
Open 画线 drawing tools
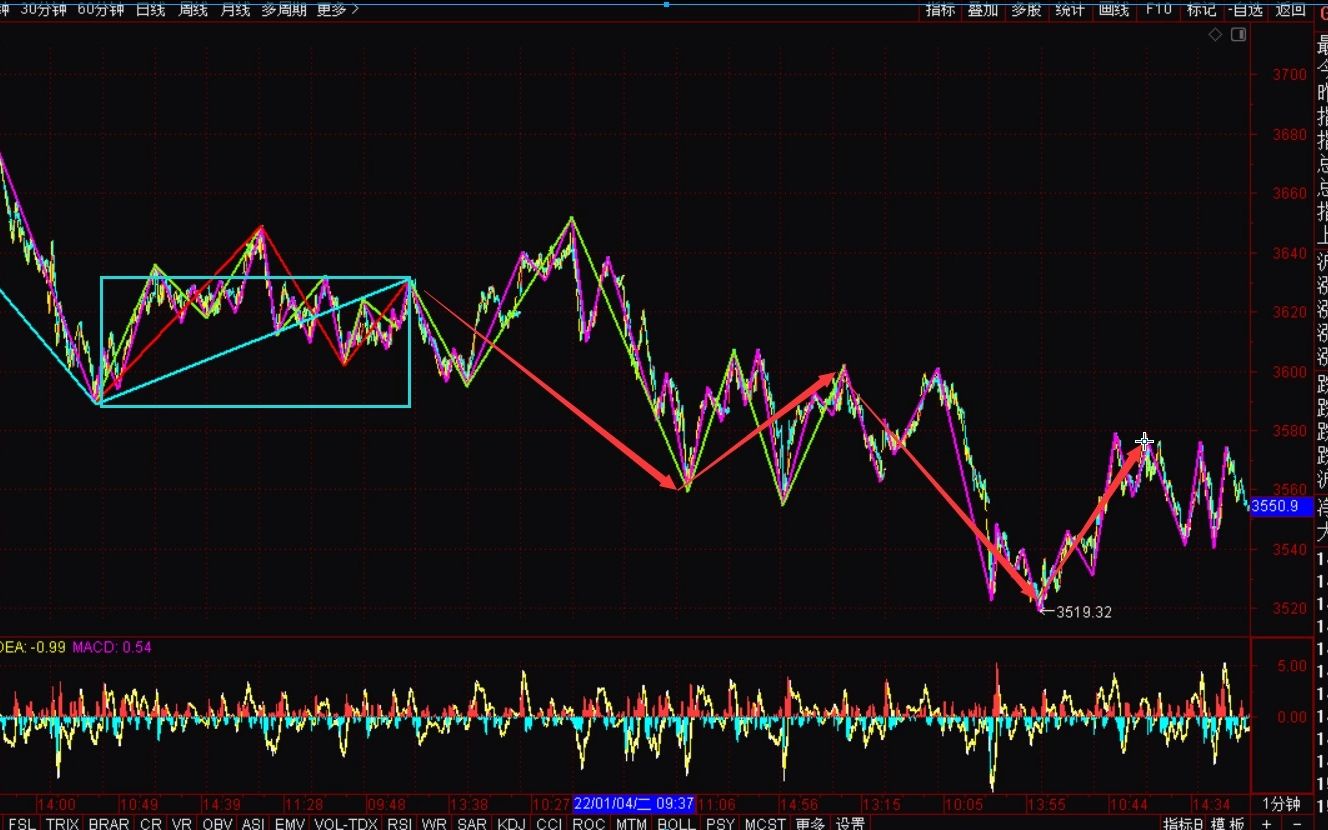1113,9
